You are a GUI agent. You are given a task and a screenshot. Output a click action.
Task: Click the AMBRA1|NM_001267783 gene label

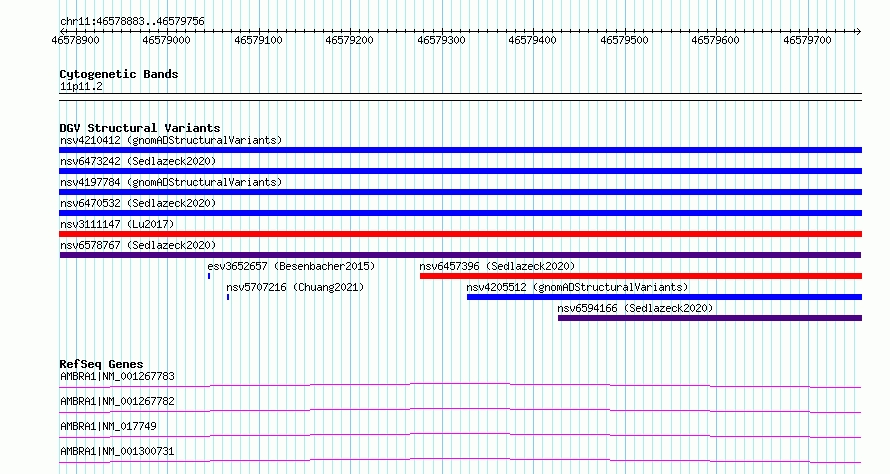click(x=117, y=376)
